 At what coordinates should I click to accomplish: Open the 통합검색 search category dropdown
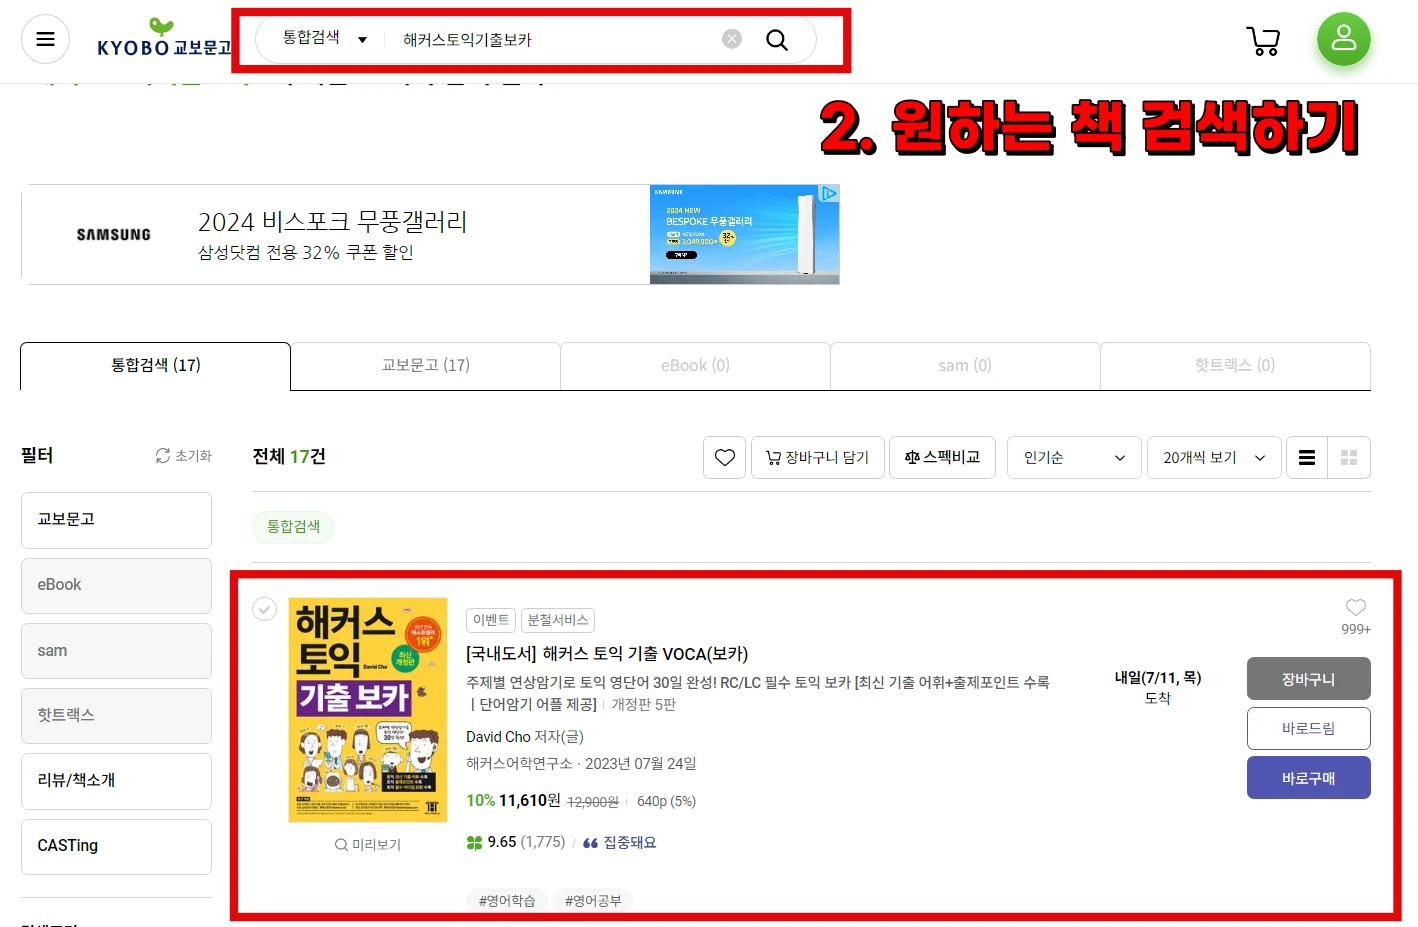pyautogui.click(x=325, y=38)
